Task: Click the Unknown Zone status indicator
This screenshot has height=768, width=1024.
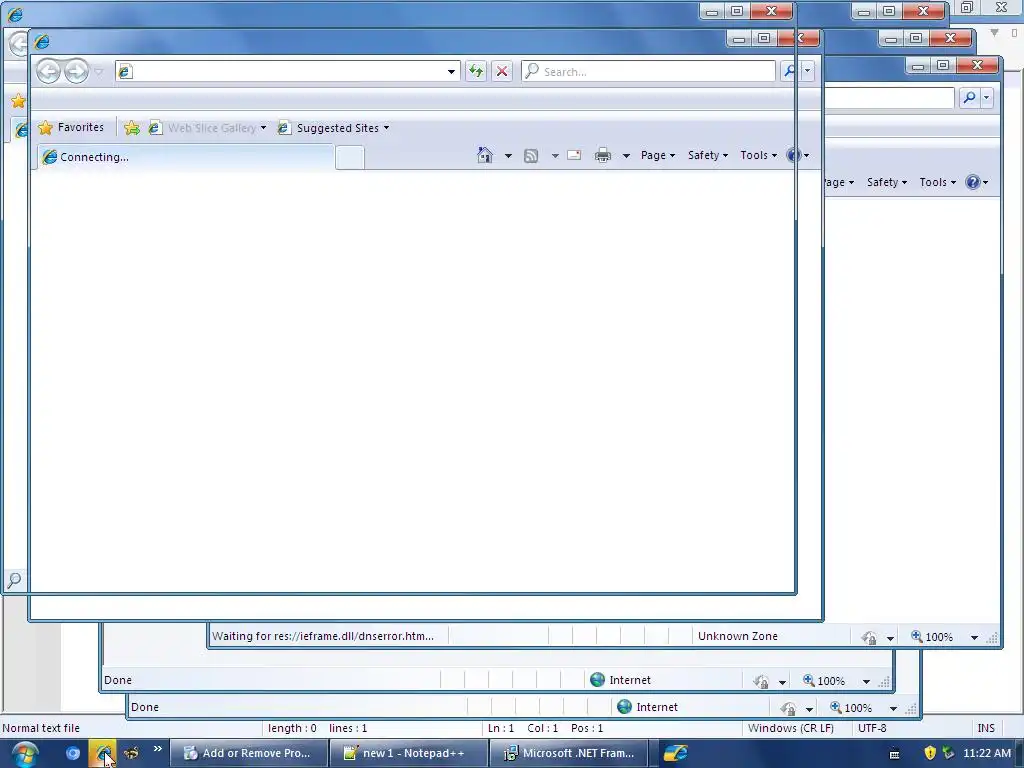Action: (x=738, y=636)
